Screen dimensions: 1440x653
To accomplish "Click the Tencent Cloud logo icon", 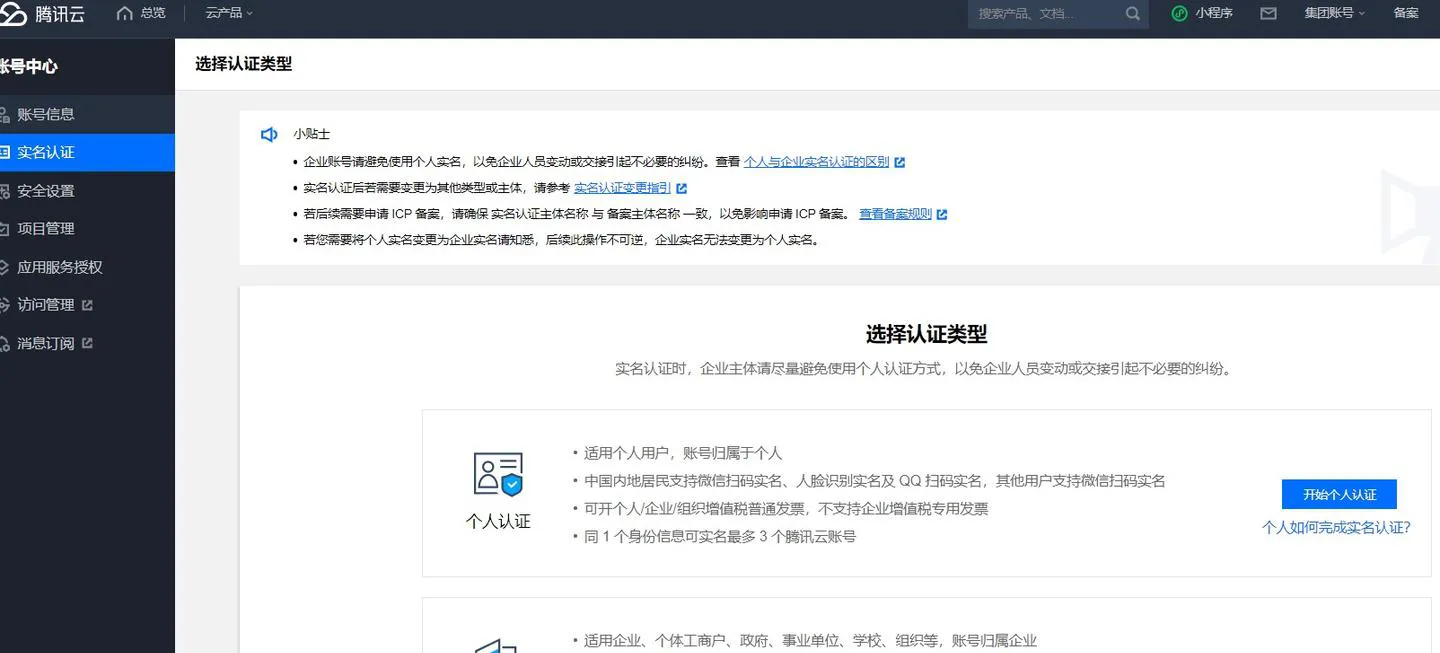I will tap(13, 14).
